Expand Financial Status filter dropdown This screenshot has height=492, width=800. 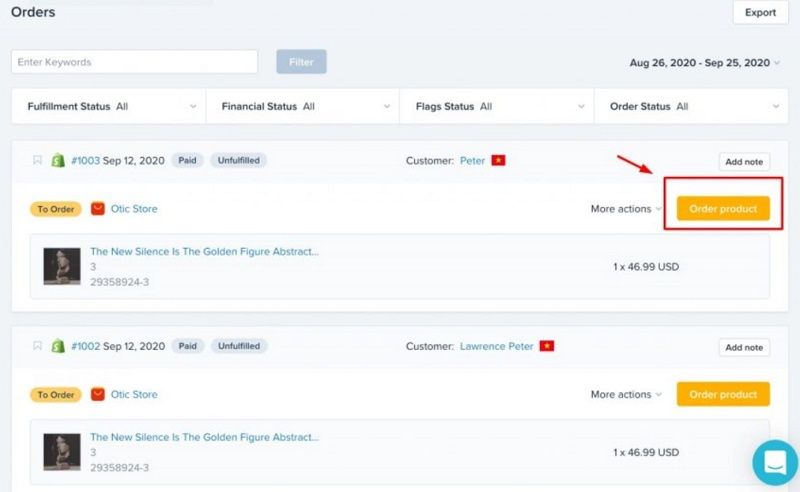(303, 106)
